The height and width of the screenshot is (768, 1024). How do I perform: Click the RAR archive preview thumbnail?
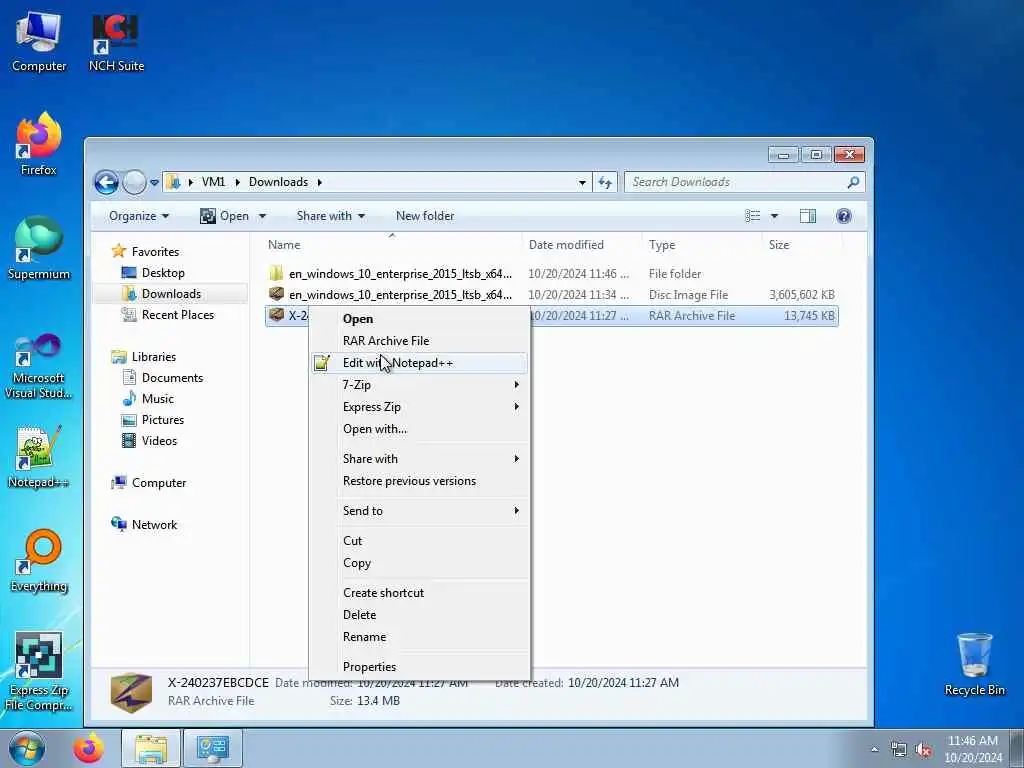click(x=131, y=692)
